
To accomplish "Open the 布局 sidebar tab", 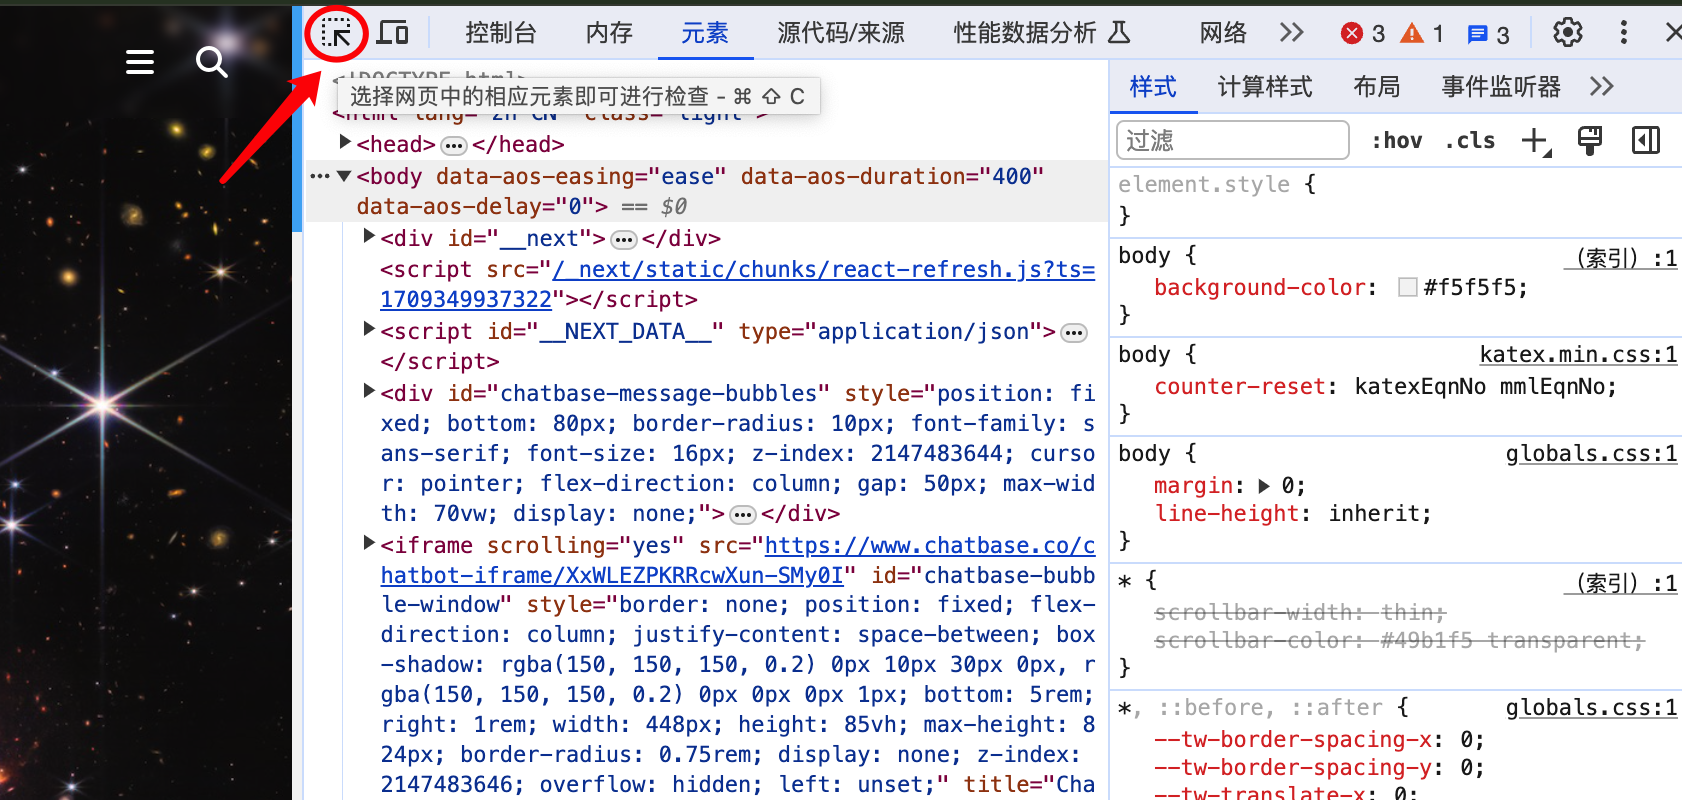I will pyautogui.click(x=1377, y=87).
